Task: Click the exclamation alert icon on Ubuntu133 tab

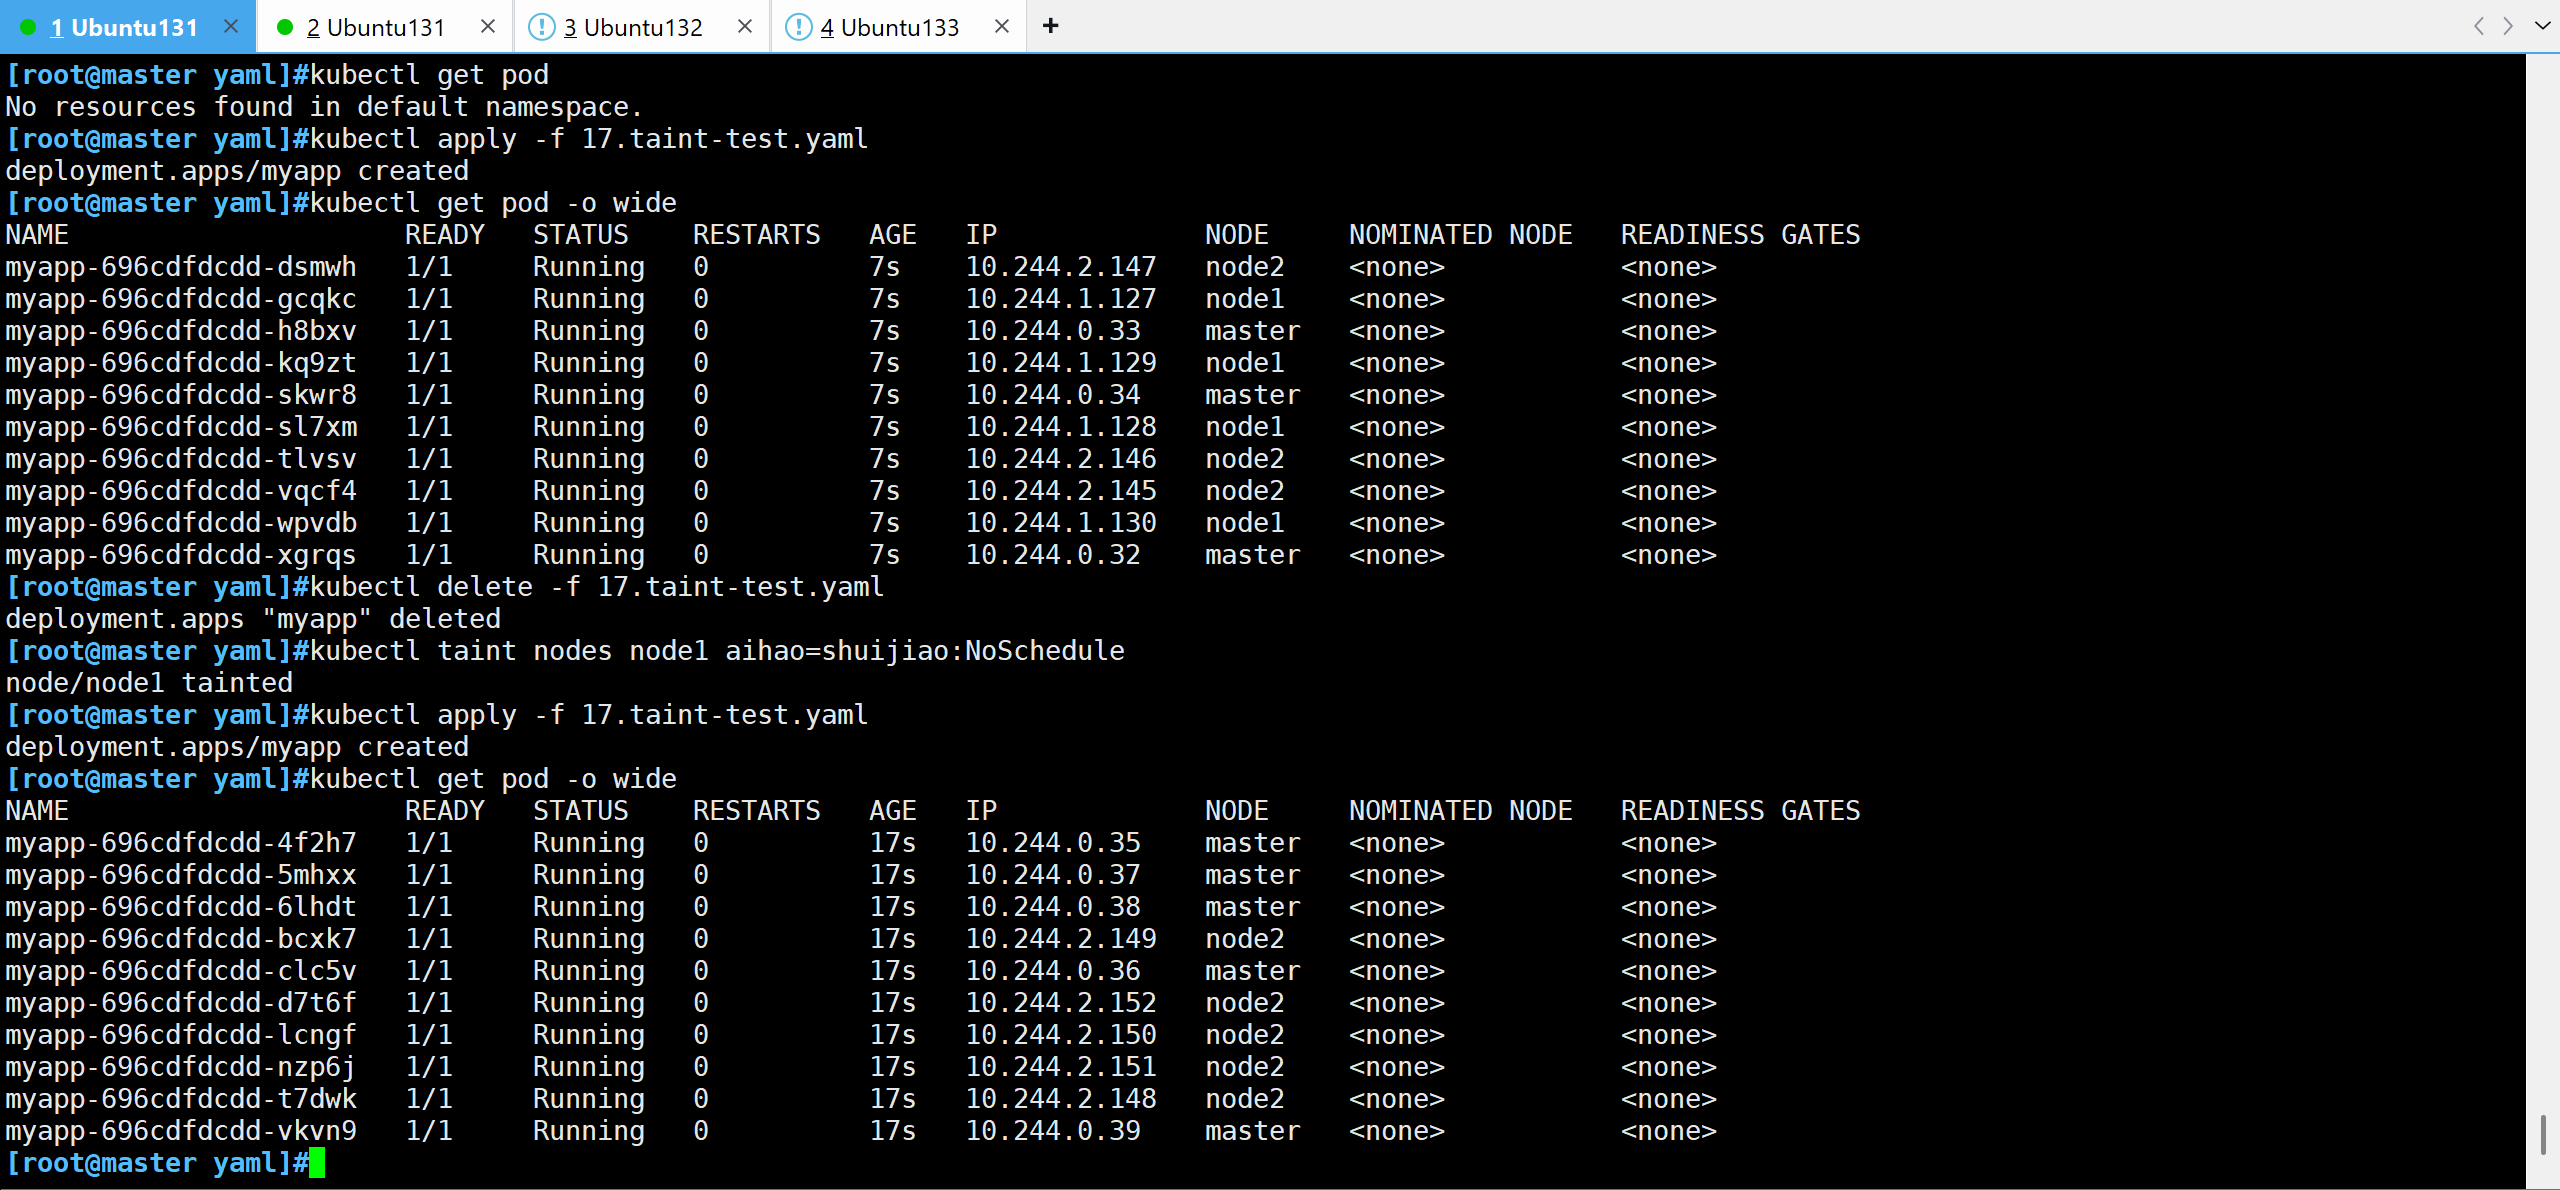Action: click(x=798, y=27)
